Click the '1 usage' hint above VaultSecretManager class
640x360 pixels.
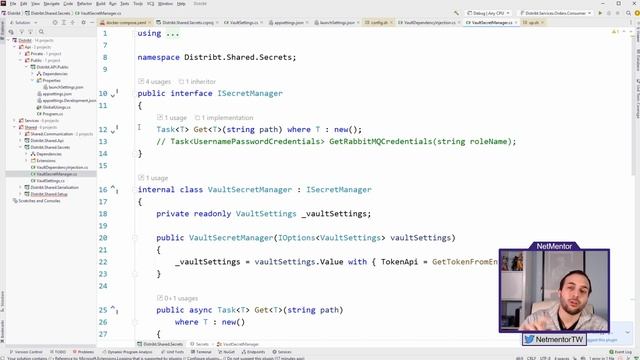153,178
